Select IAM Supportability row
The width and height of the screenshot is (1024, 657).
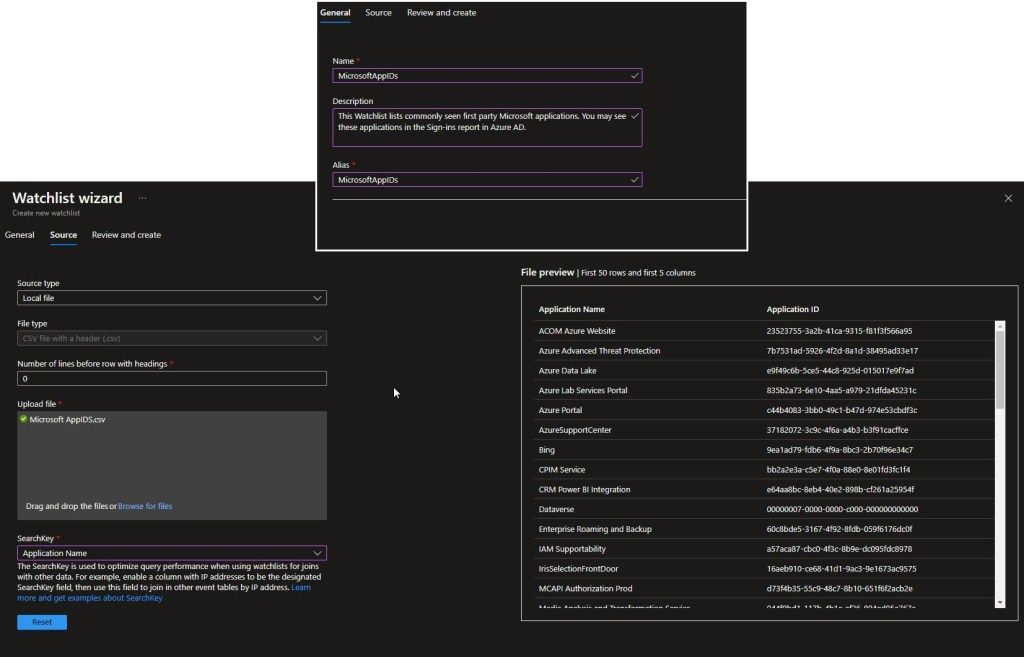click(x=763, y=549)
